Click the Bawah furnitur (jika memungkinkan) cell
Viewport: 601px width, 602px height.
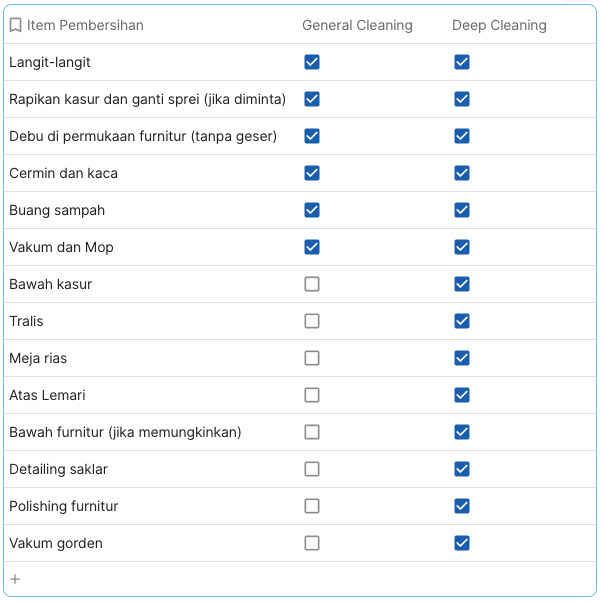(125, 432)
